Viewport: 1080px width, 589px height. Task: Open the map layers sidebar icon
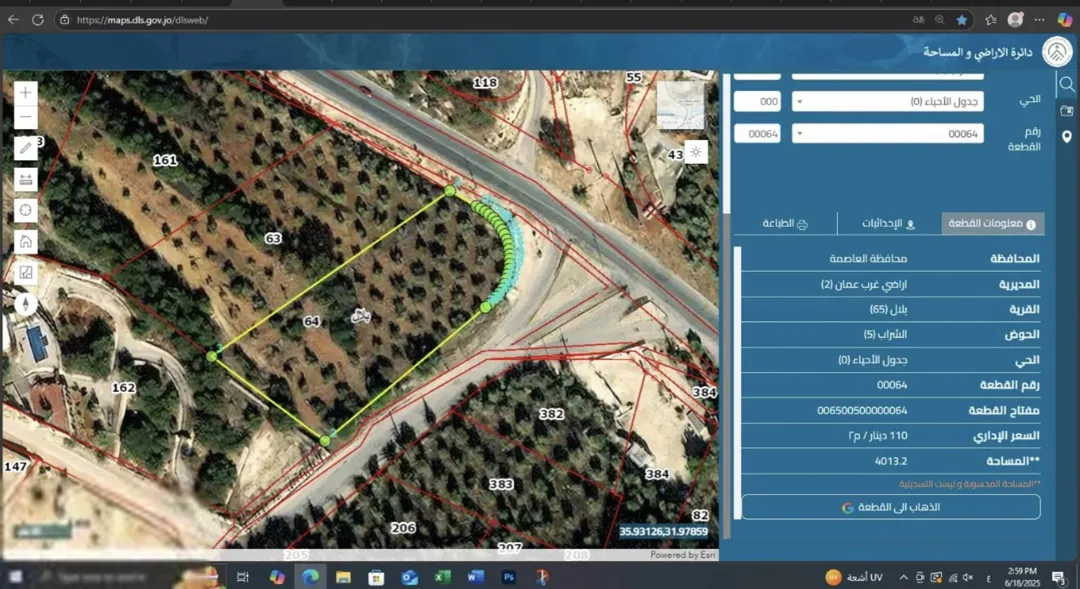click(x=1067, y=110)
